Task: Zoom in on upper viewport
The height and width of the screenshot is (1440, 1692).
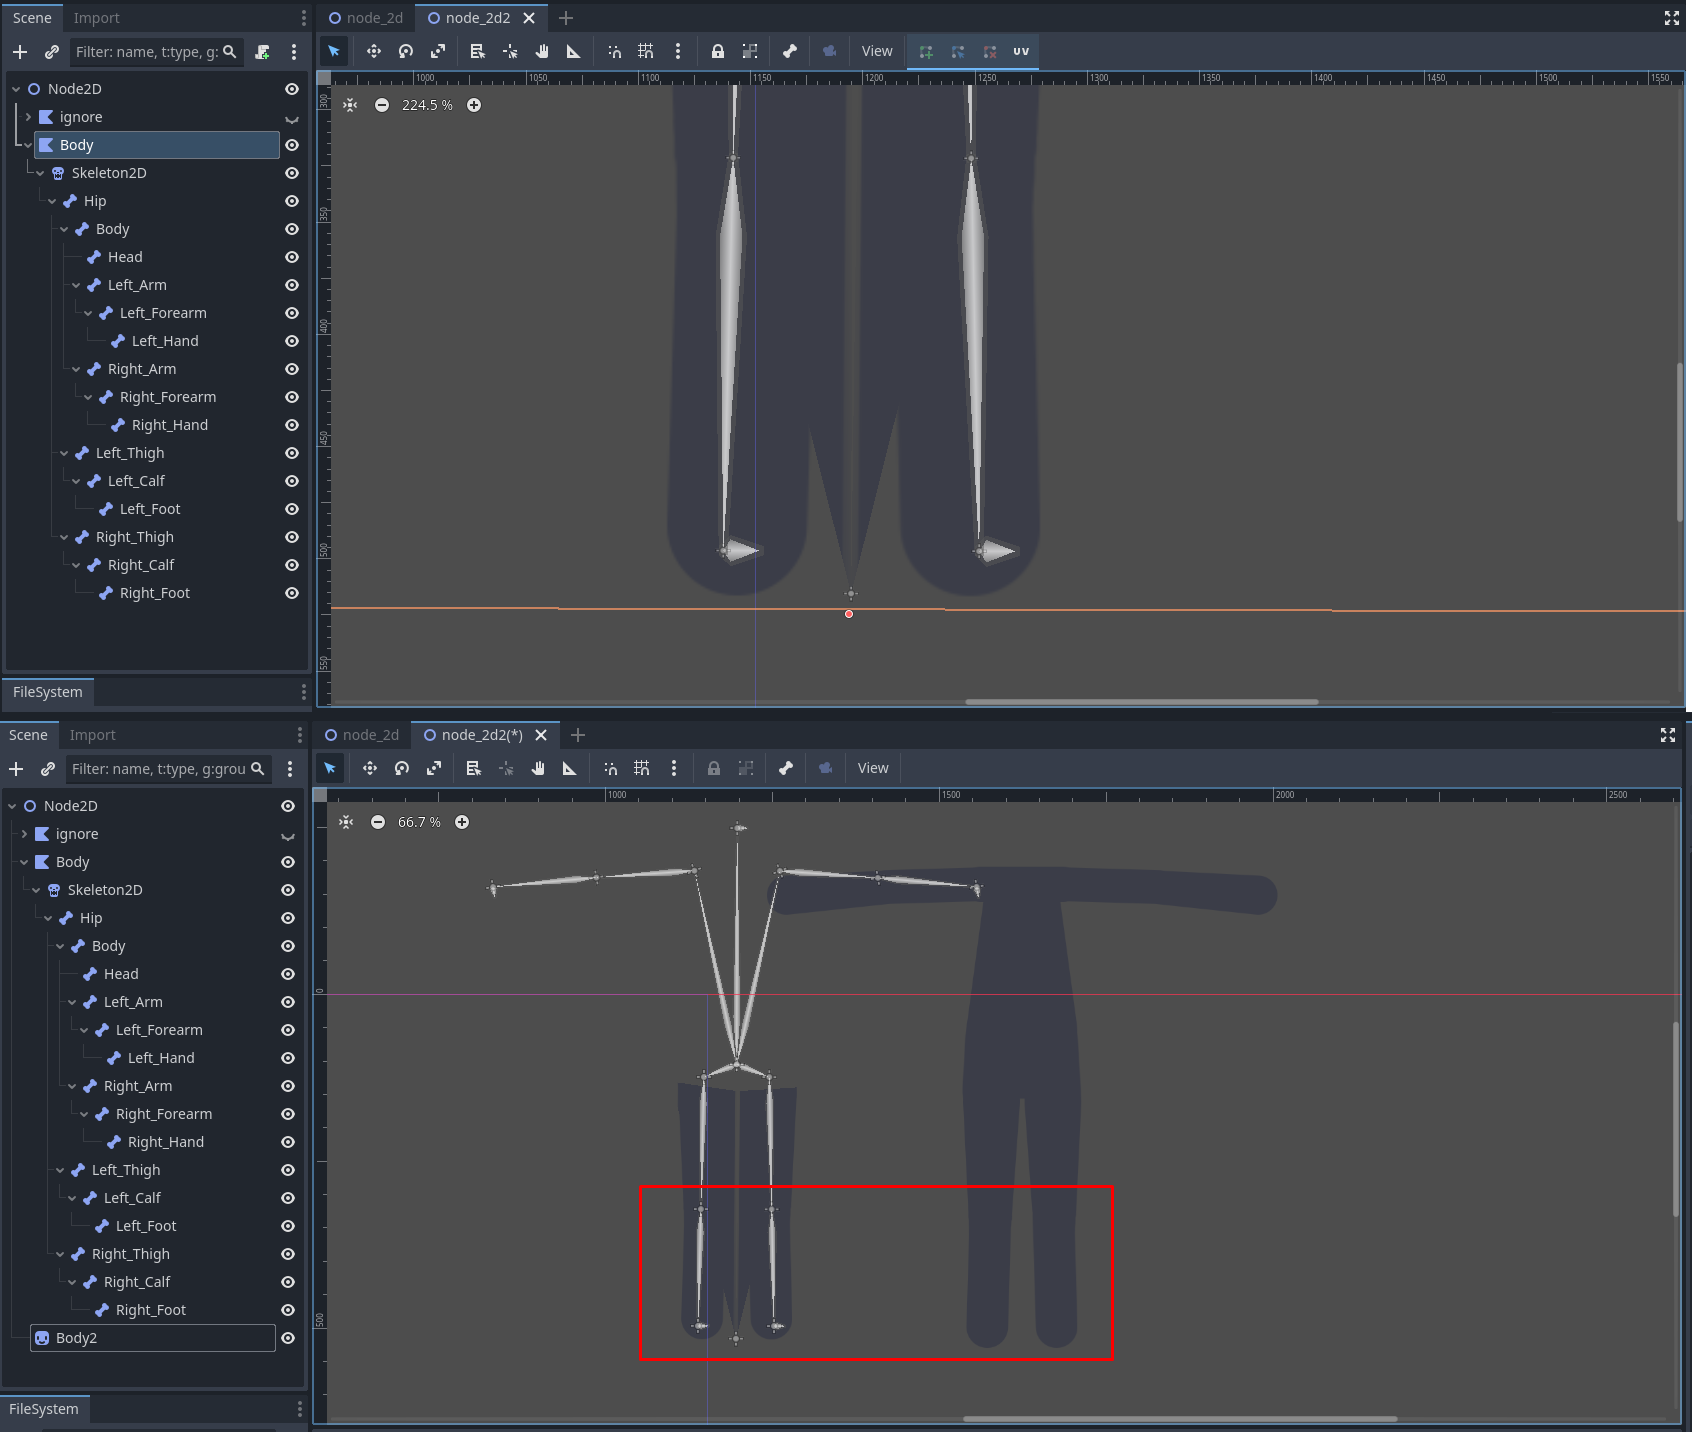Action: pyautogui.click(x=474, y=105)
